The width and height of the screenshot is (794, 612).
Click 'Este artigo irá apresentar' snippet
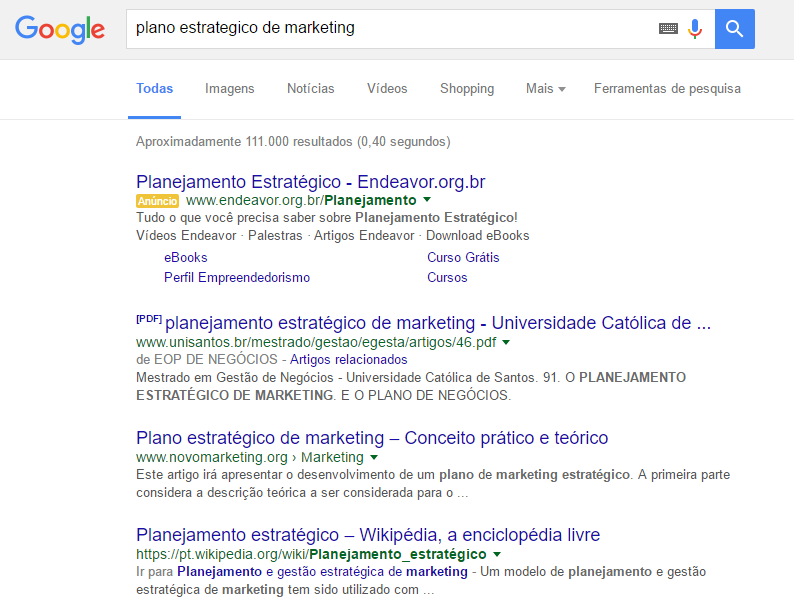433,483
